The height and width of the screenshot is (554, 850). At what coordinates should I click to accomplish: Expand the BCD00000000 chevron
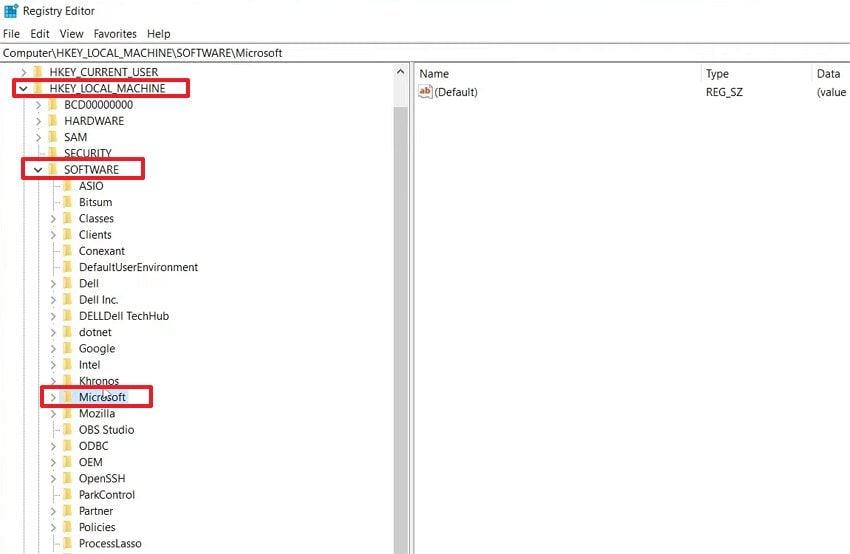coord(38,105)
